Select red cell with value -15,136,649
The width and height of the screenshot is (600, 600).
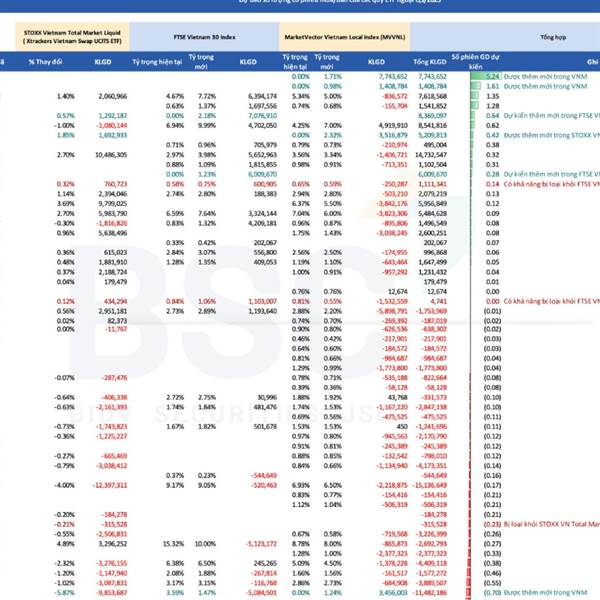coord(429,485)
